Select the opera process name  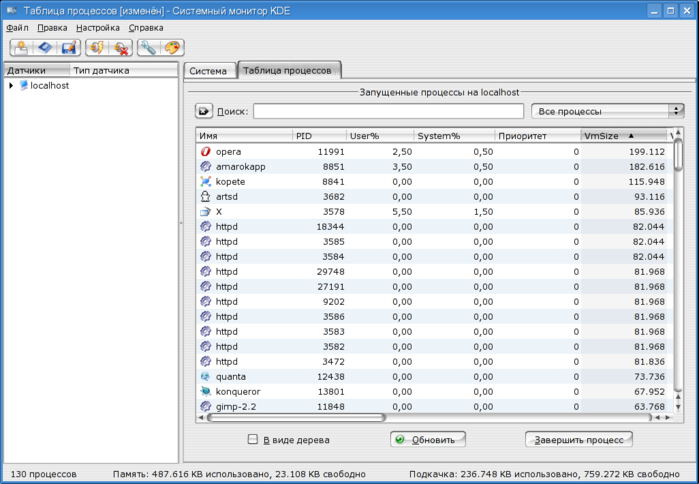pyautogui.click(x=228, y=152)
